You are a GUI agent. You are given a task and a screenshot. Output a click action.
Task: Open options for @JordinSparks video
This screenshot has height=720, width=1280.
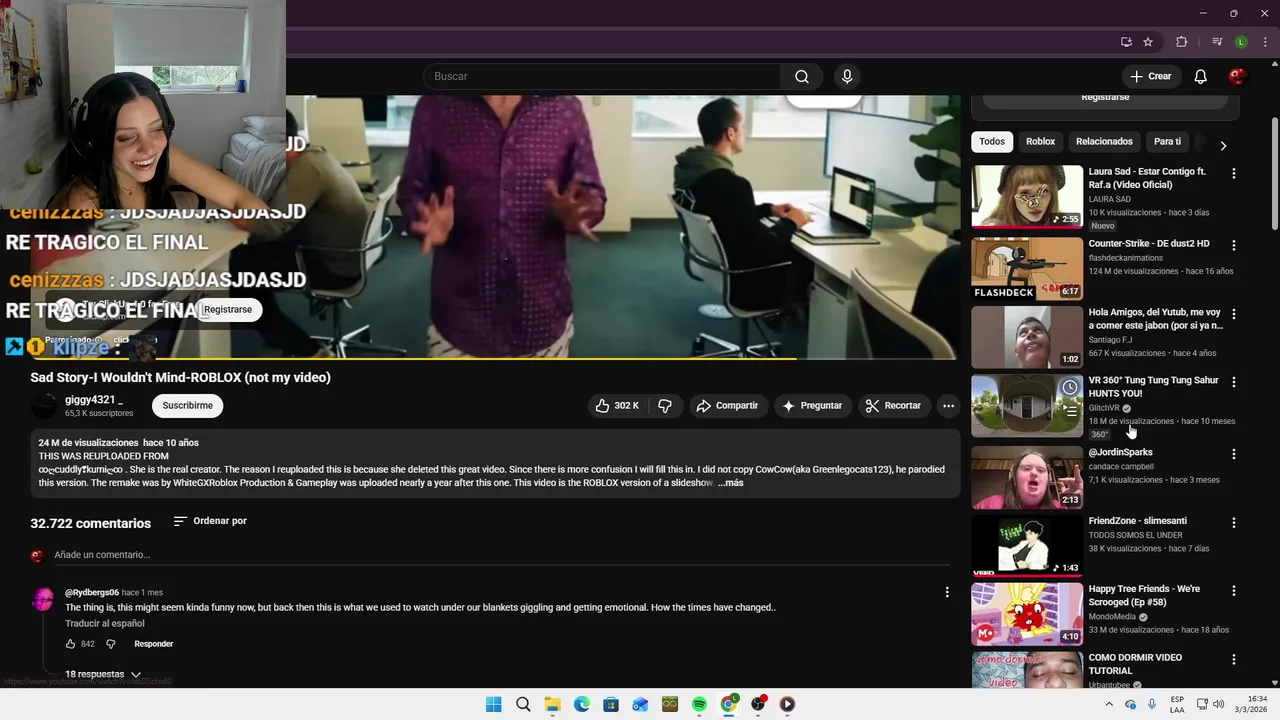pos(1233,454)
